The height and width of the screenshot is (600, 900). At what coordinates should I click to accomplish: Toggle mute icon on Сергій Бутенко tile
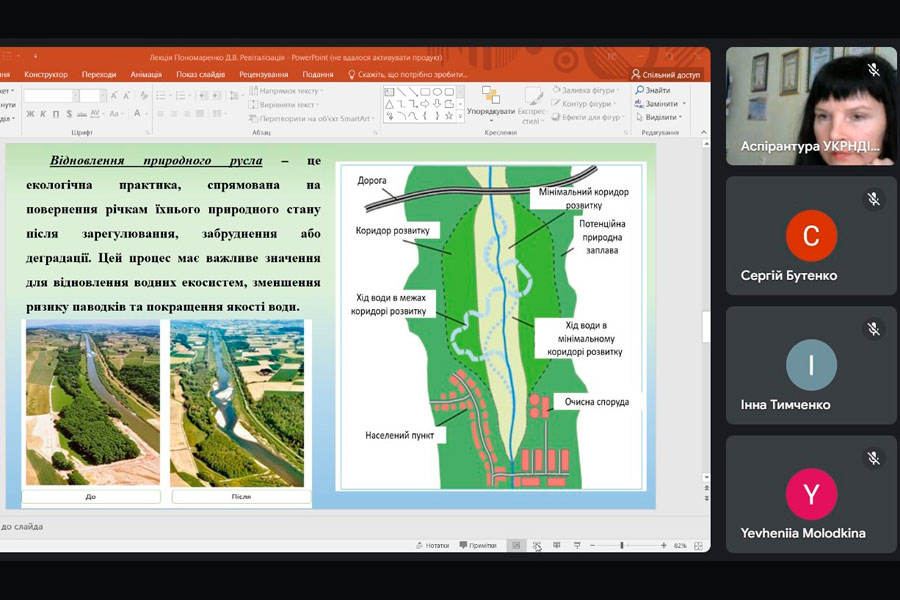873,200
